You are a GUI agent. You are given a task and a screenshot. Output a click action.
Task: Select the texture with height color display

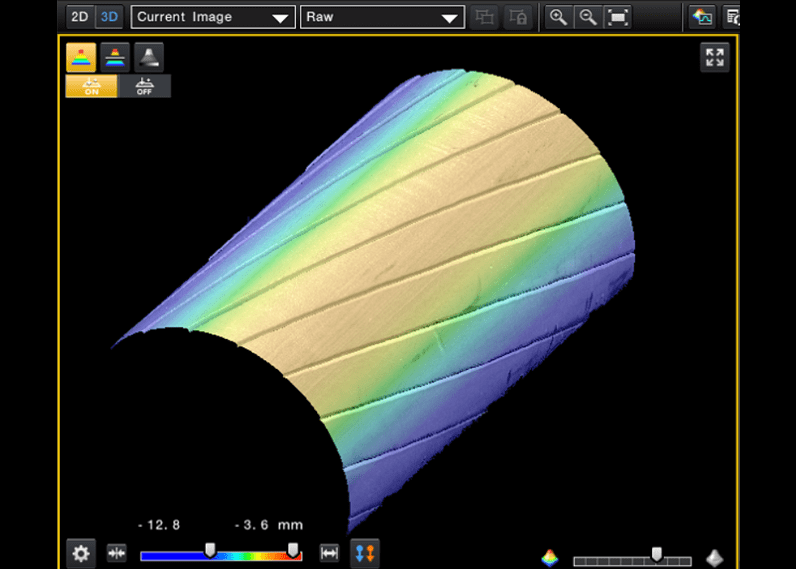pyautogui.click(x=81, y=57)
